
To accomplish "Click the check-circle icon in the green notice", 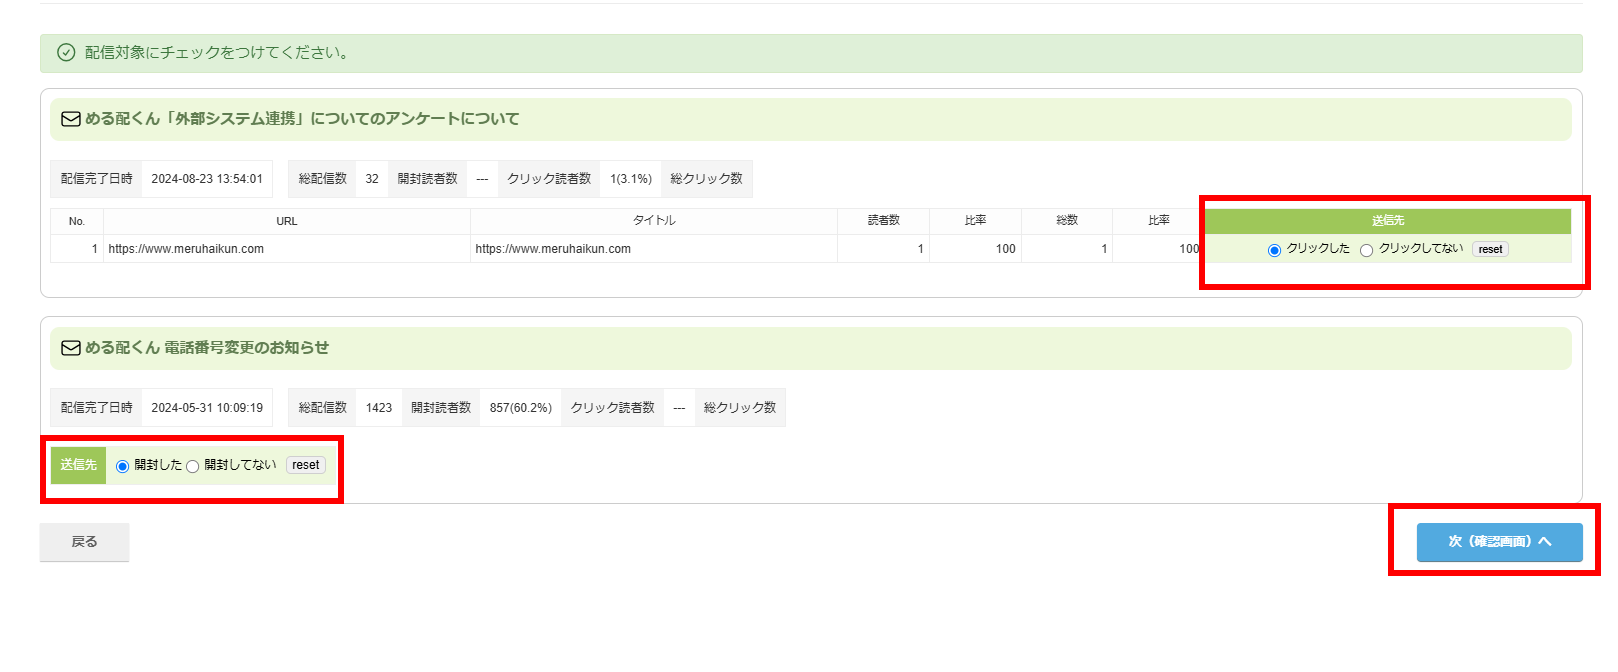I will (66, 53).
